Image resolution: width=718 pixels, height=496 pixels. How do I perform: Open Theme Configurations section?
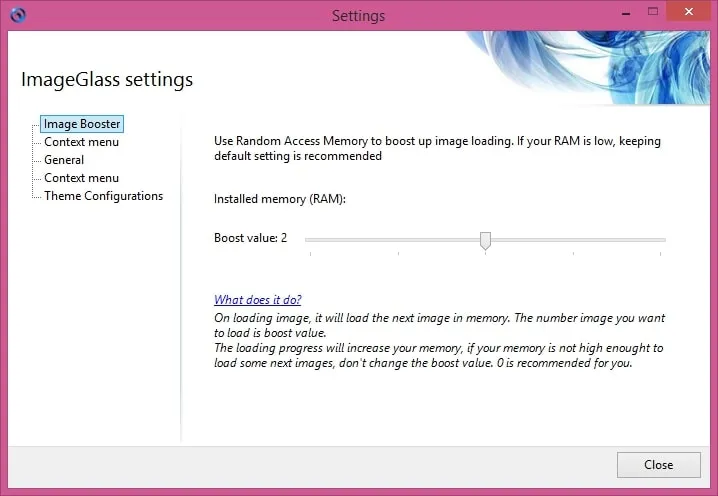tap(103, 196)
